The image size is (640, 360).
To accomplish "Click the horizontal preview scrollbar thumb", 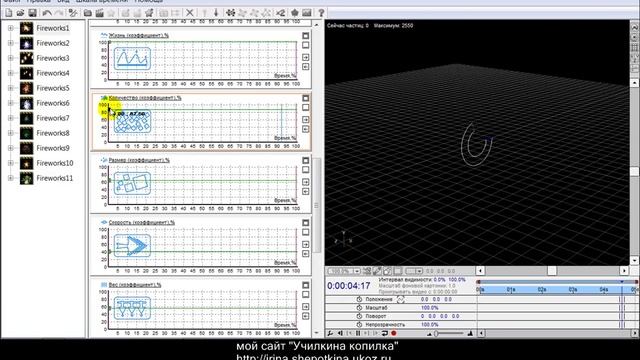I will point(552,271).
